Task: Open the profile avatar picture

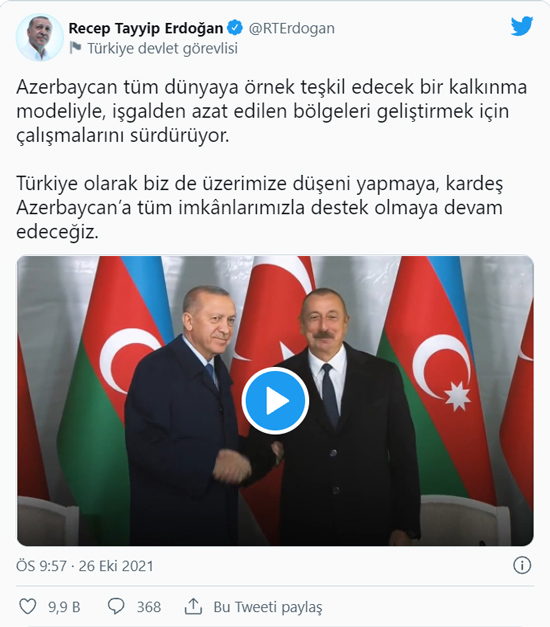Action: click(39, 38)
